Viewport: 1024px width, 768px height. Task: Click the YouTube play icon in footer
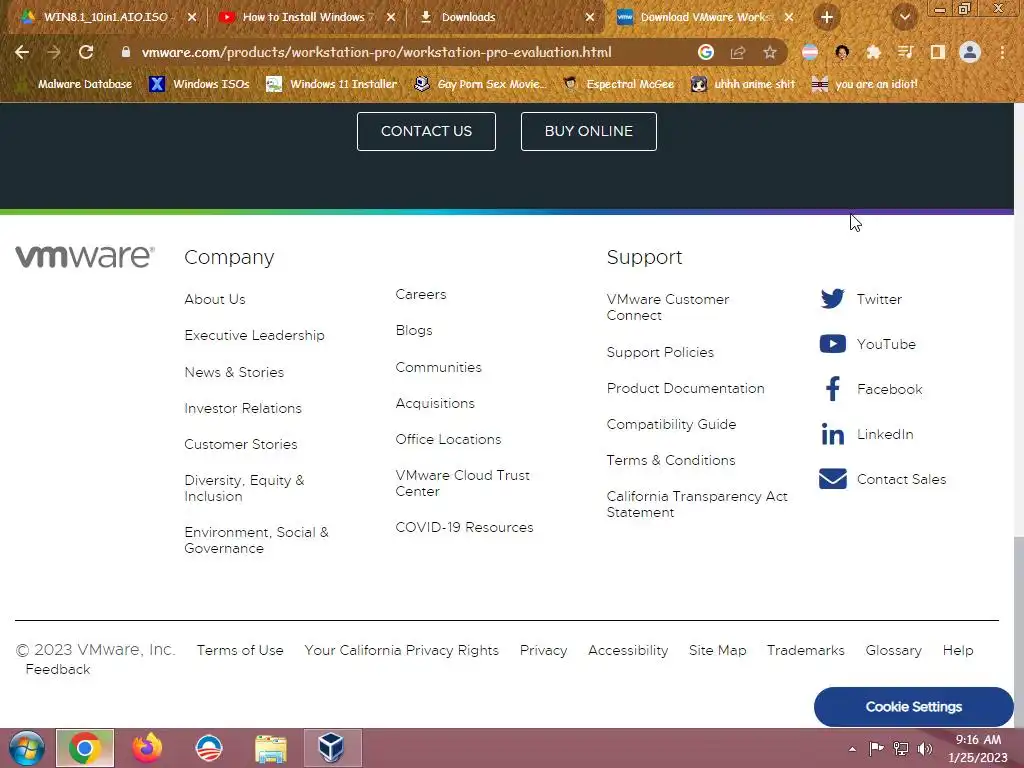833,344
